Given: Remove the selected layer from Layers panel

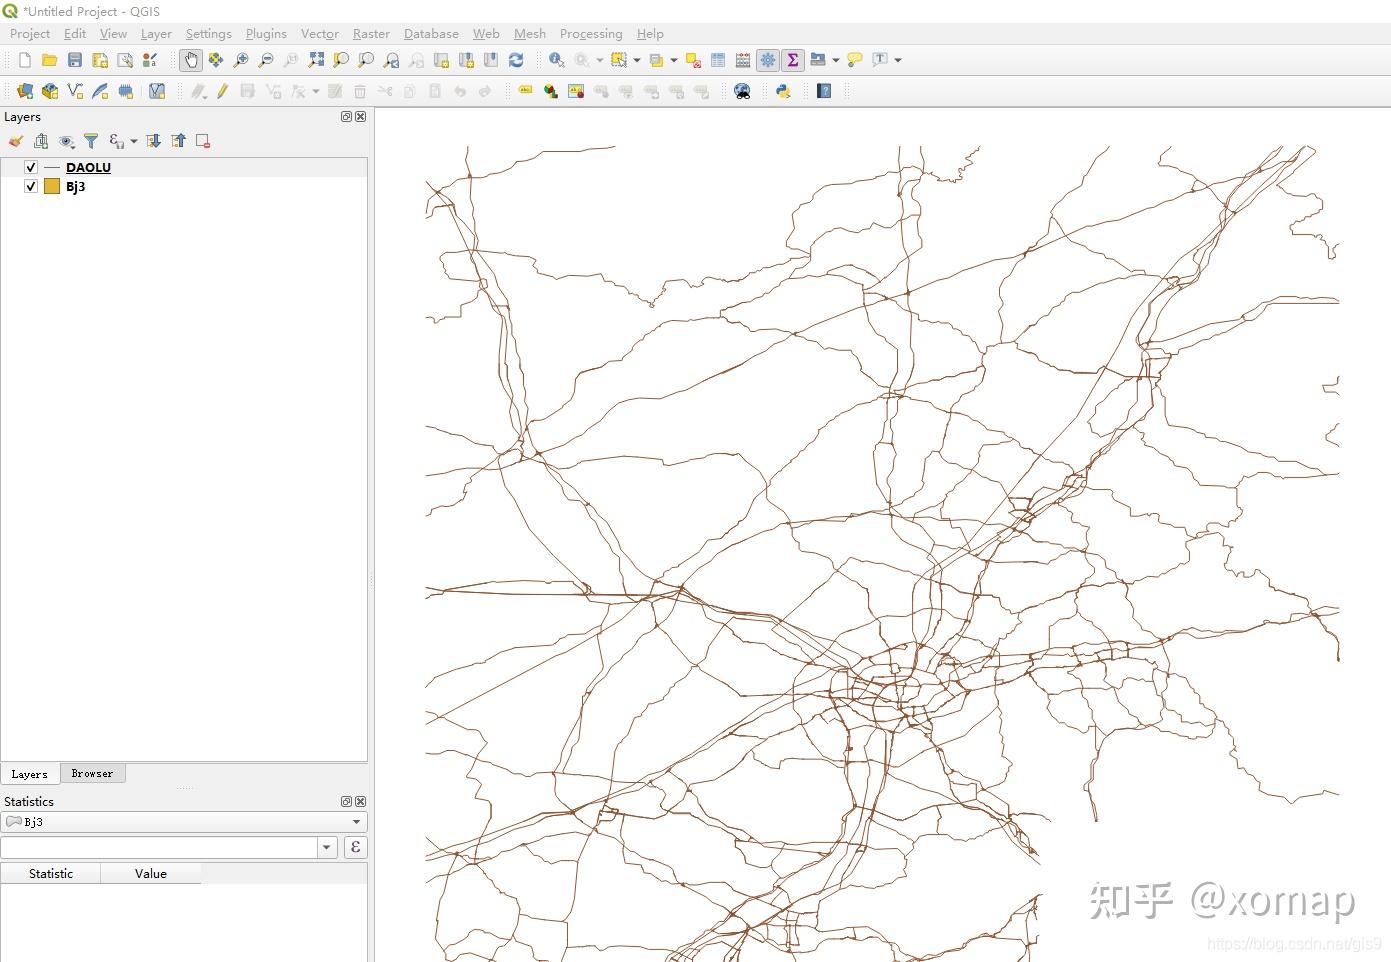Looking at the screenshot, I should (x=203, y=141).
